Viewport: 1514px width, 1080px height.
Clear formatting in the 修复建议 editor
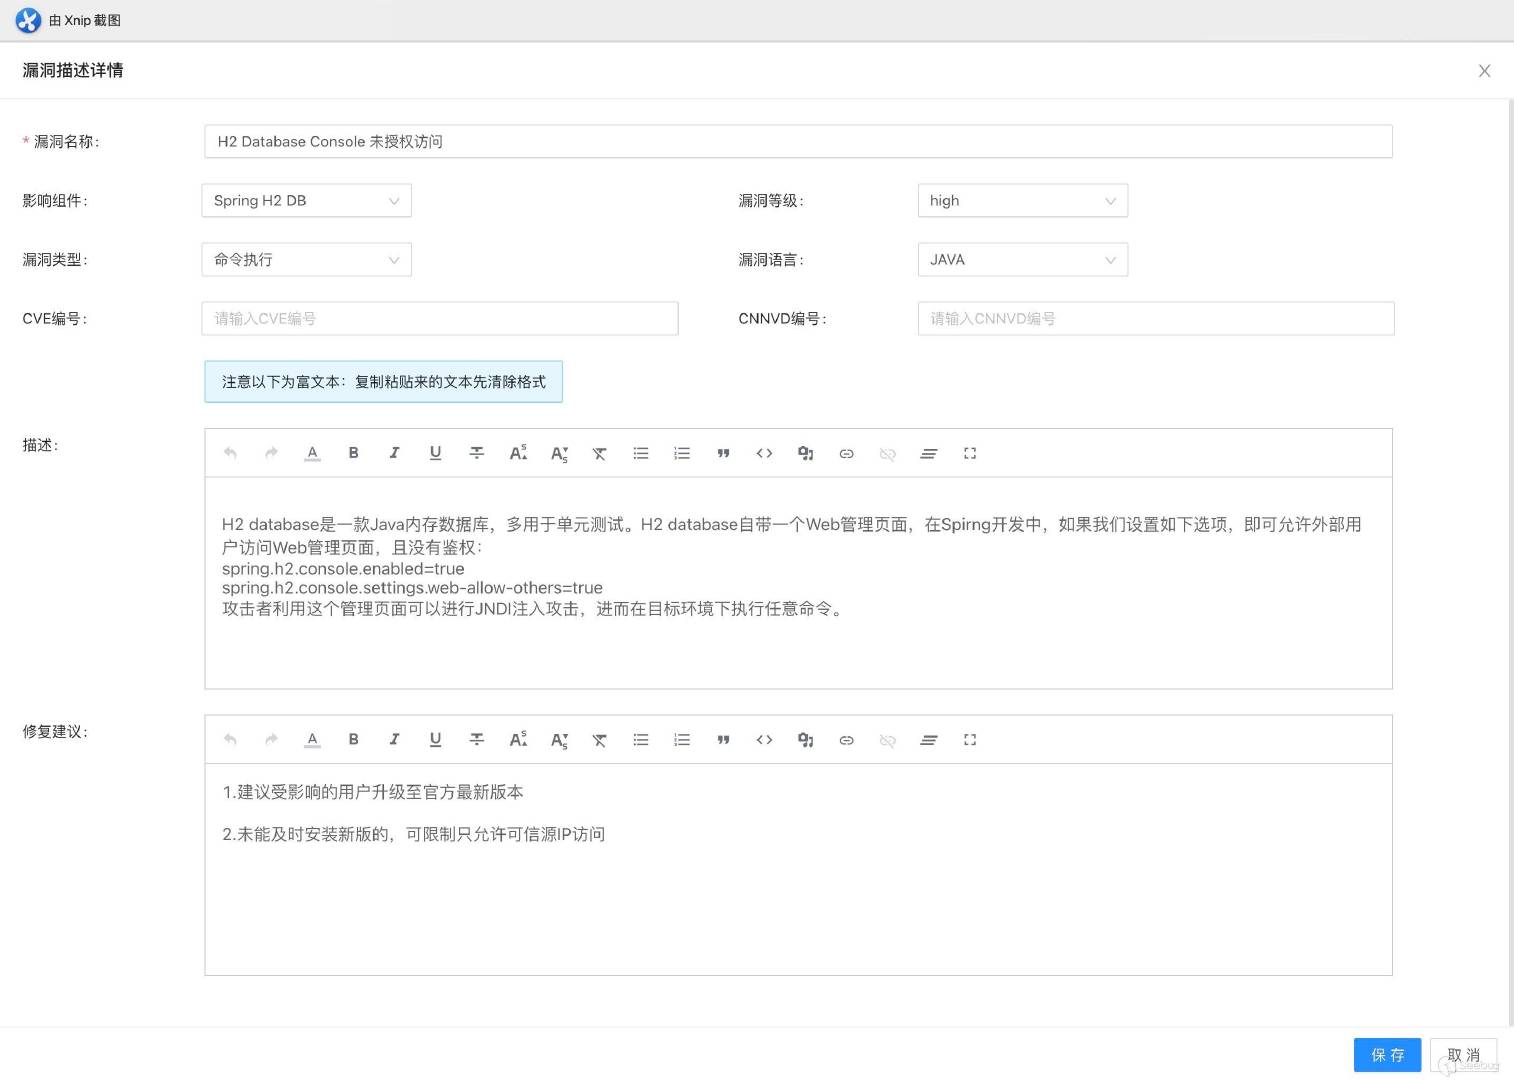[x=599, y=740]
